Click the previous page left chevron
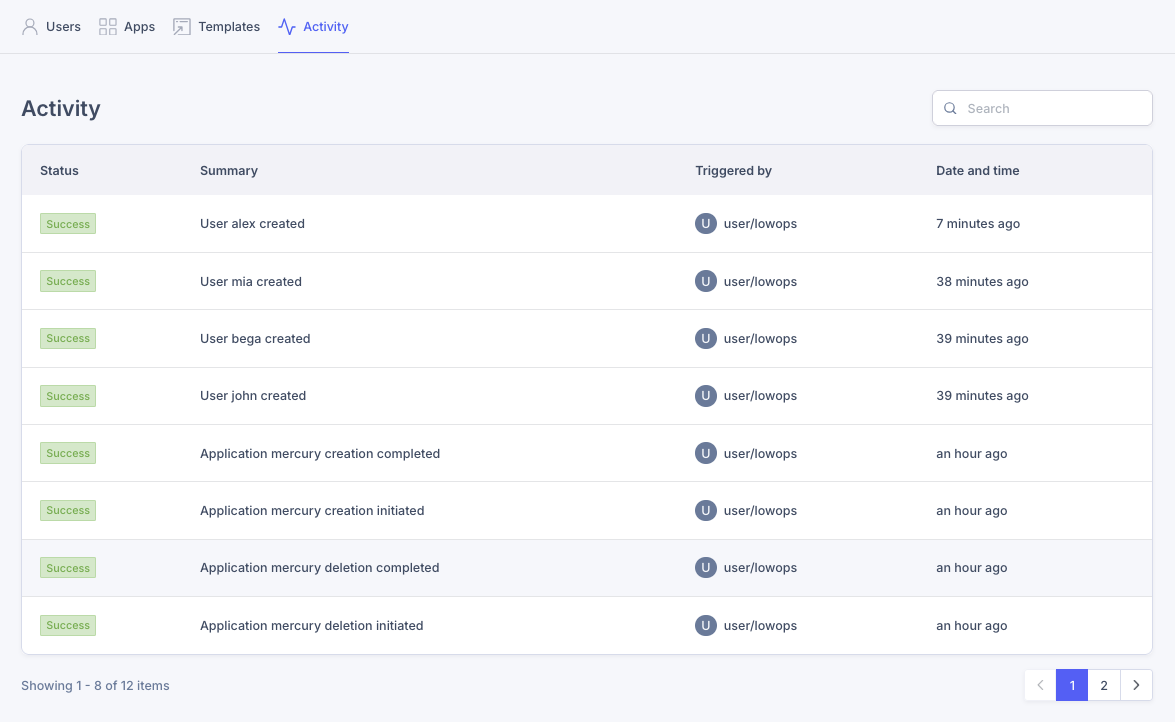The width and height of the screenshot is (1175, 722). click(1040, 685)
